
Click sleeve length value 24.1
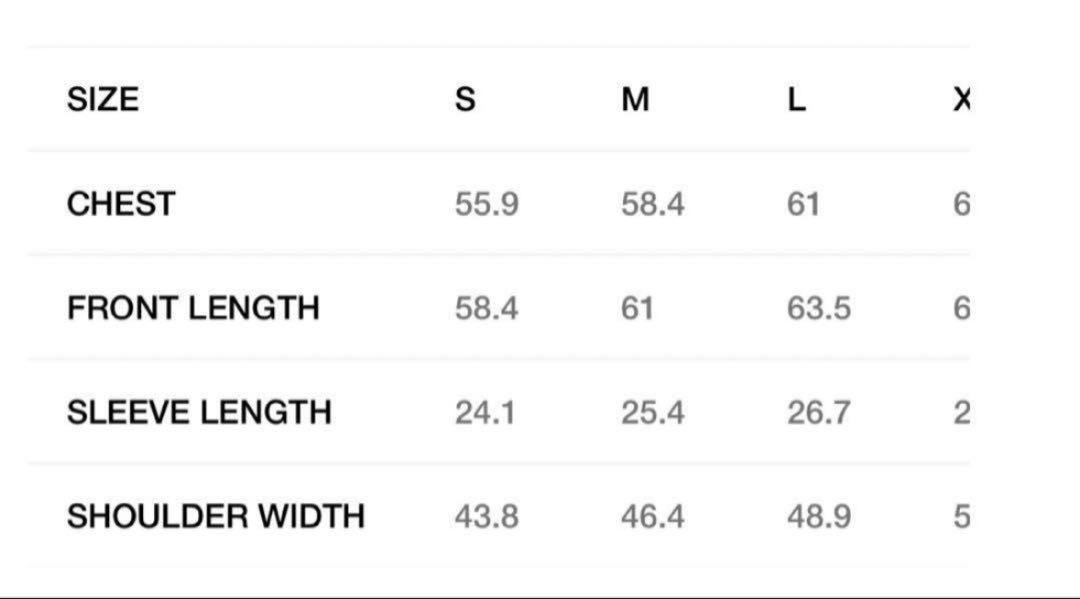pos(485,412)
